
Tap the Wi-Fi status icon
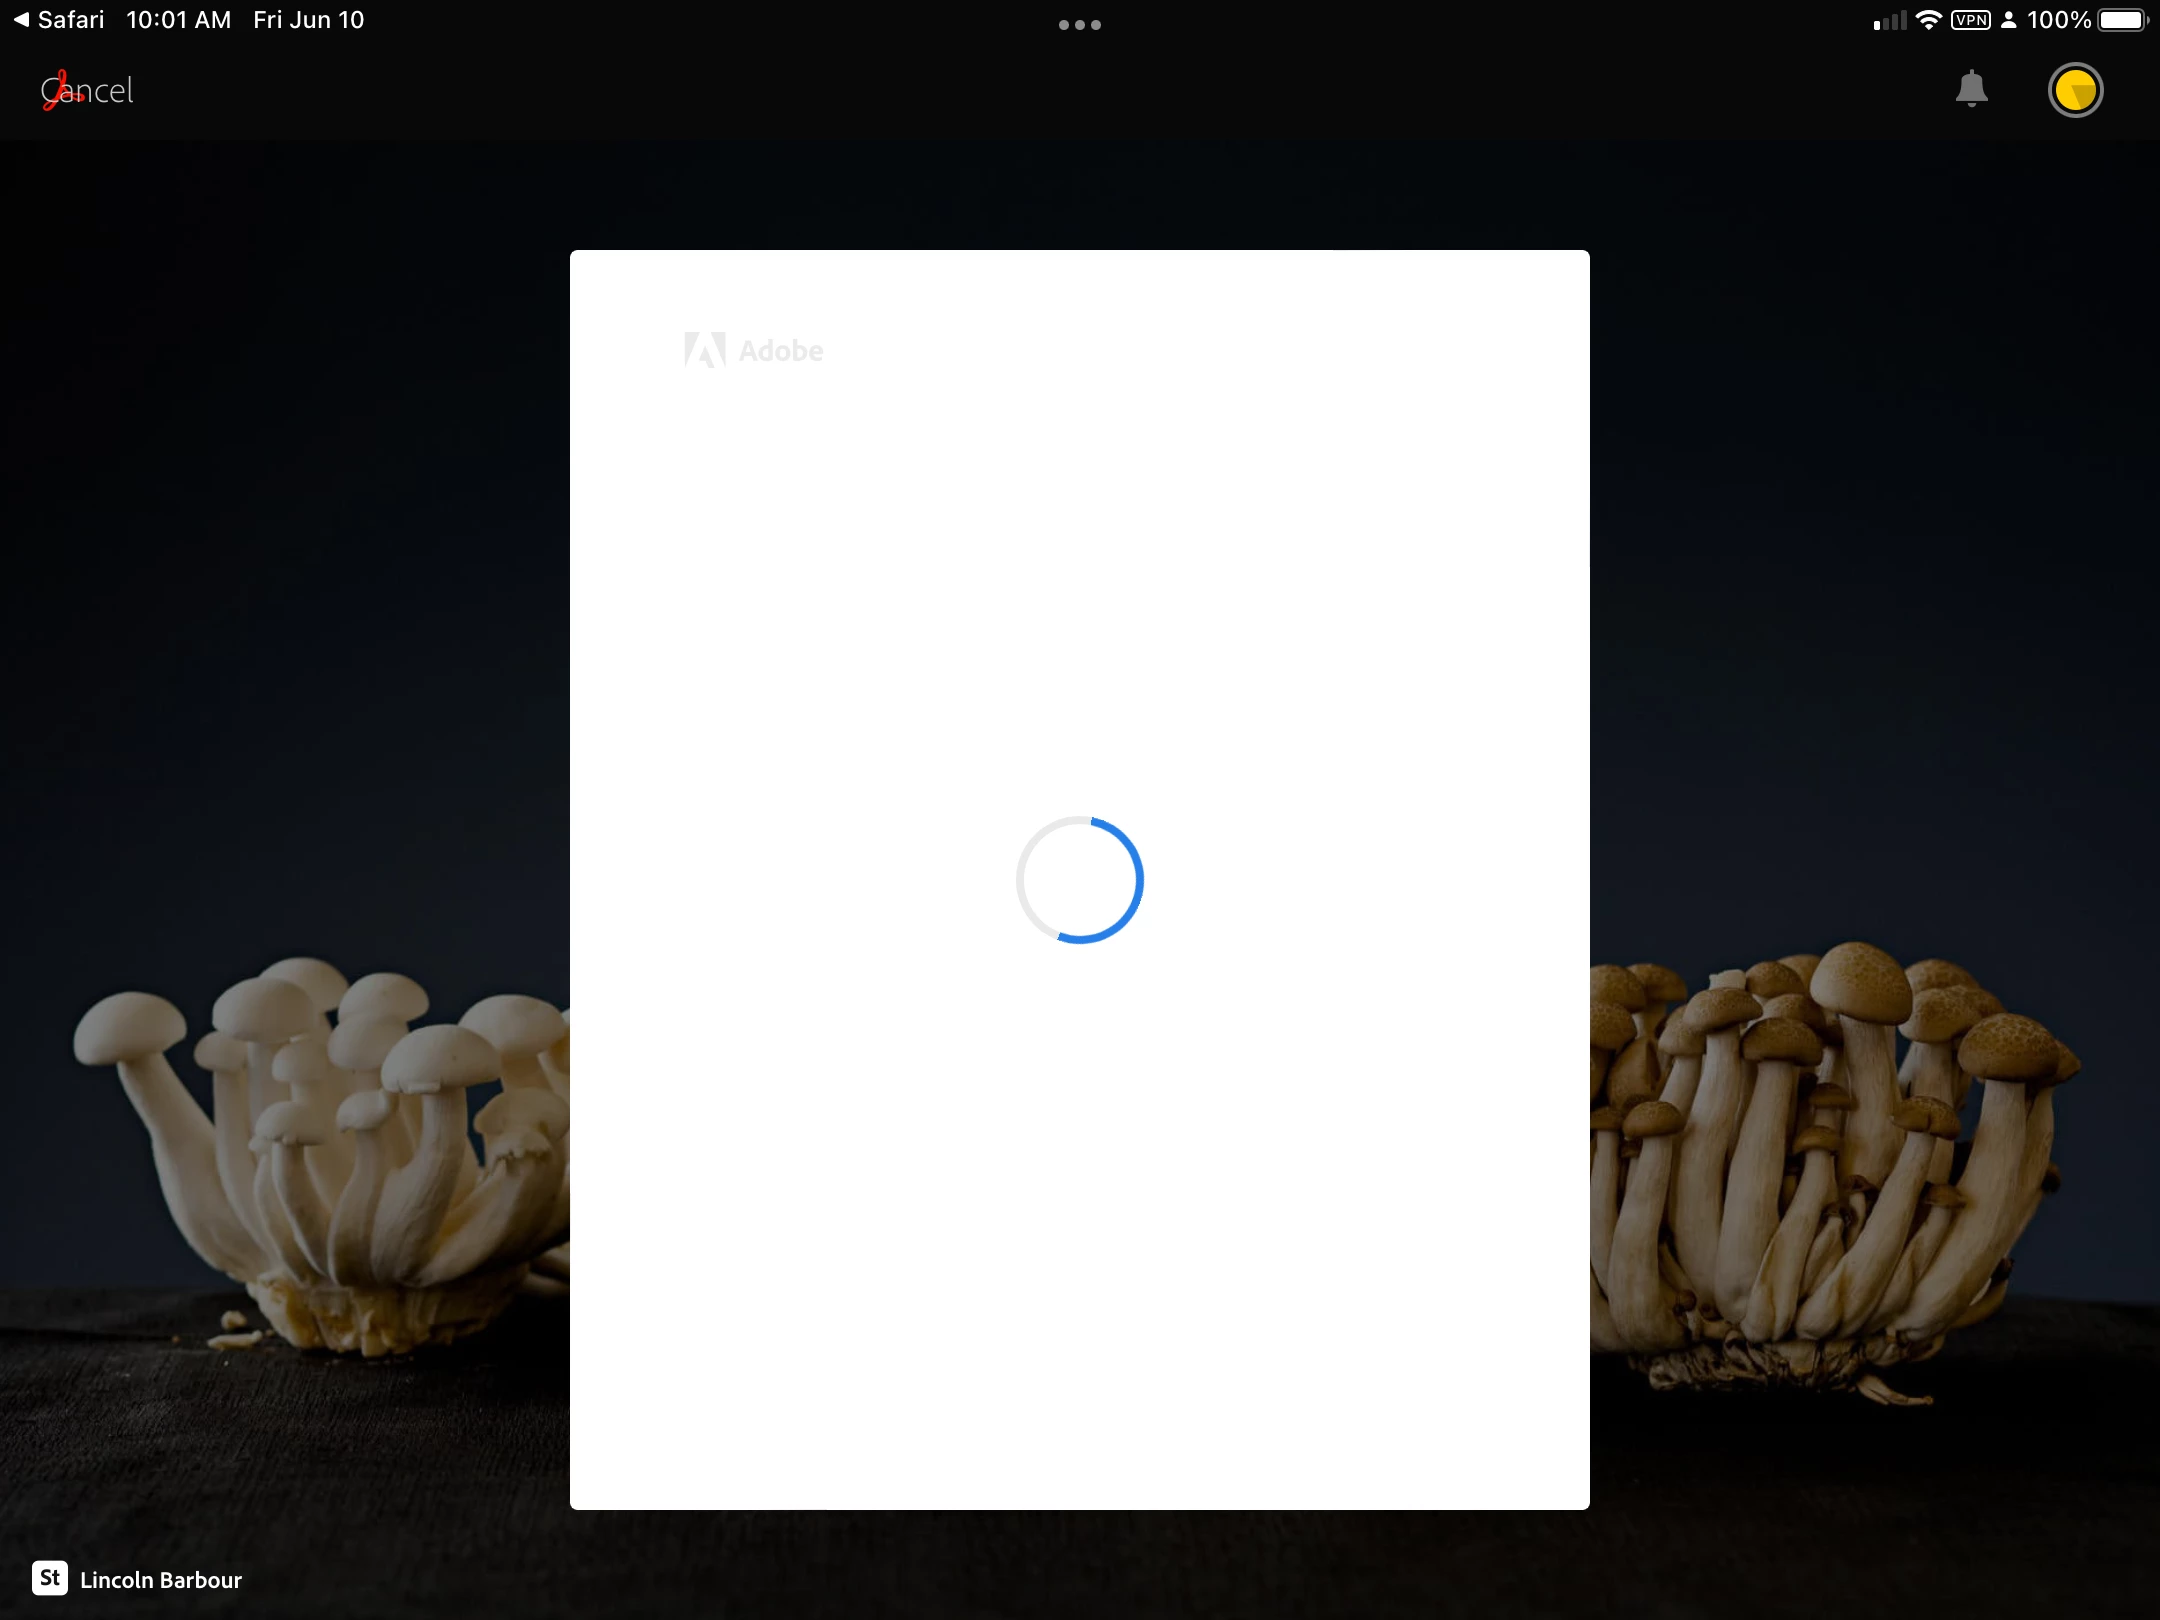[1928, 20]
